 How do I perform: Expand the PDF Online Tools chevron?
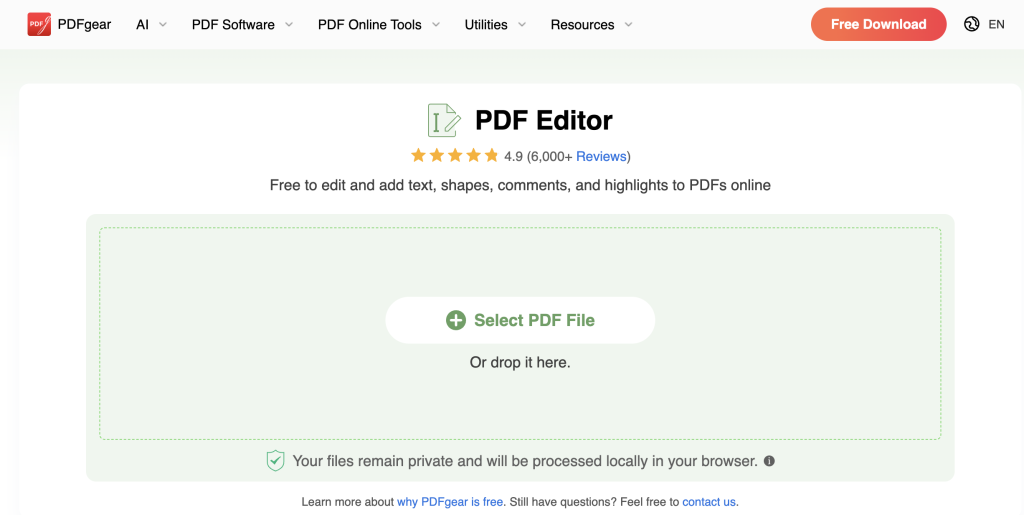[x=436, y=25]
